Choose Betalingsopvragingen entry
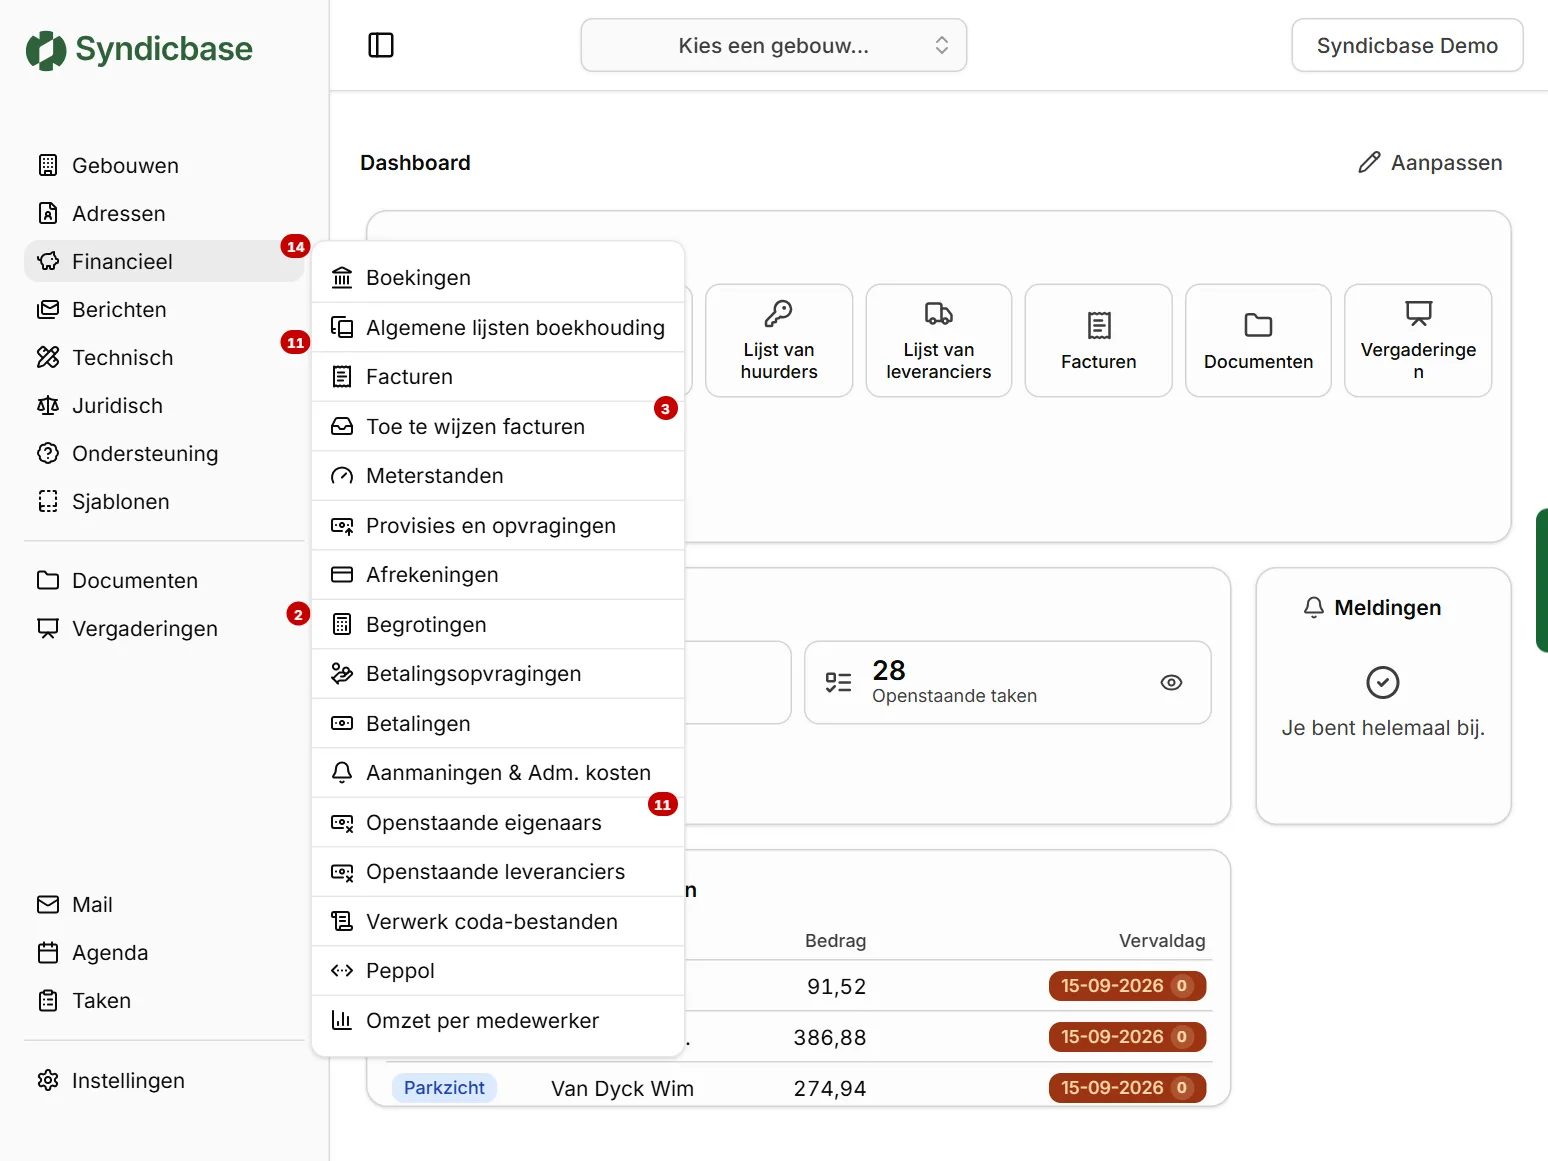 (498, 673)
